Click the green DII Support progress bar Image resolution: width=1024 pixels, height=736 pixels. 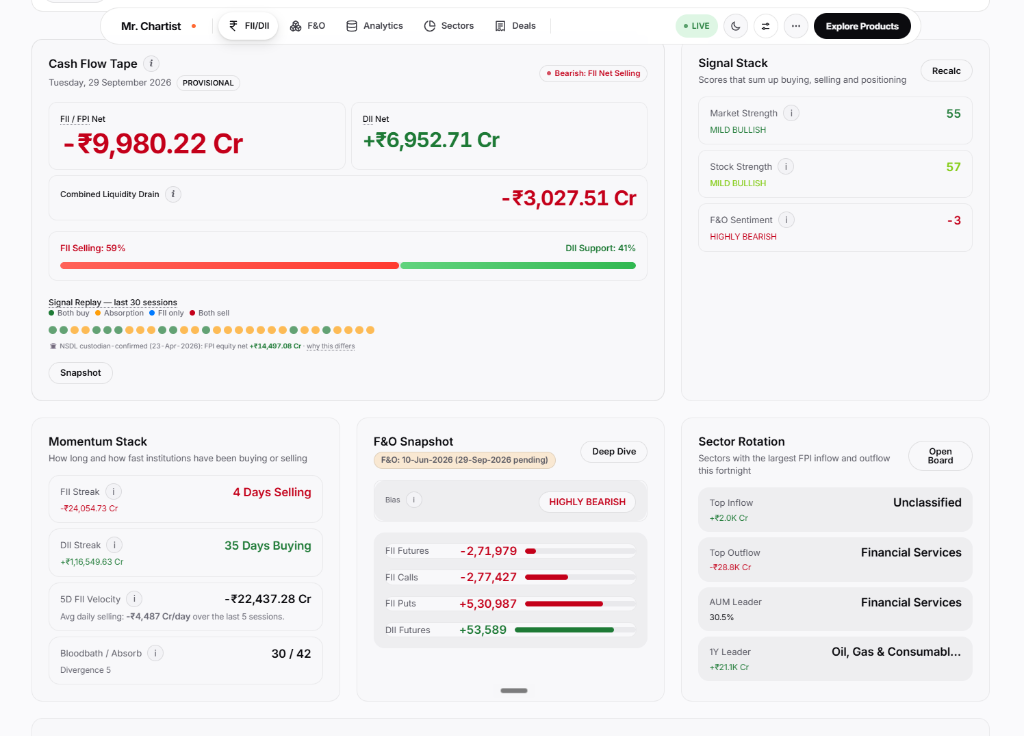[518, 266]
